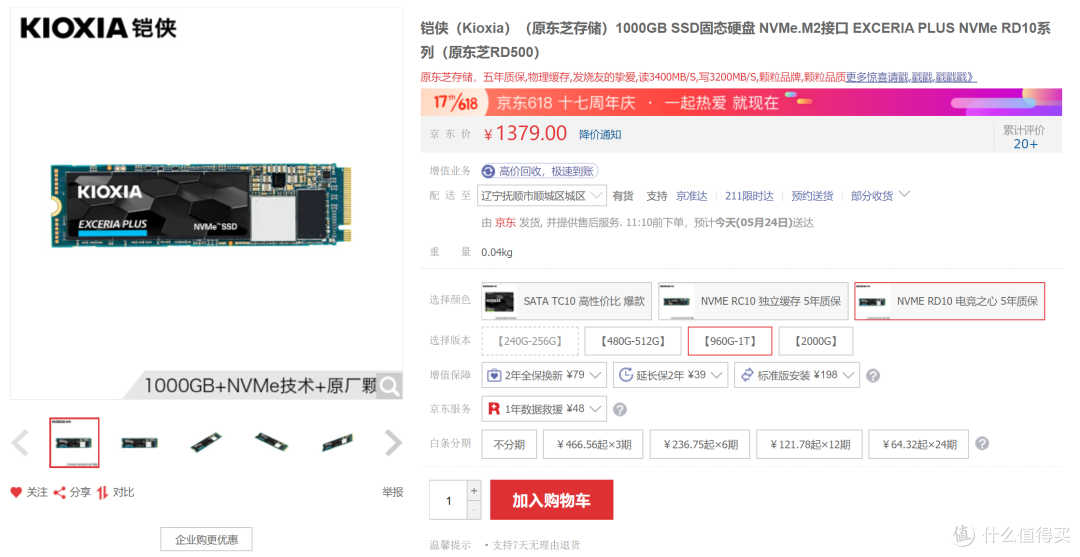Click help icon after 24期 installment option
1080x557 pixels.
pos(982,443)
